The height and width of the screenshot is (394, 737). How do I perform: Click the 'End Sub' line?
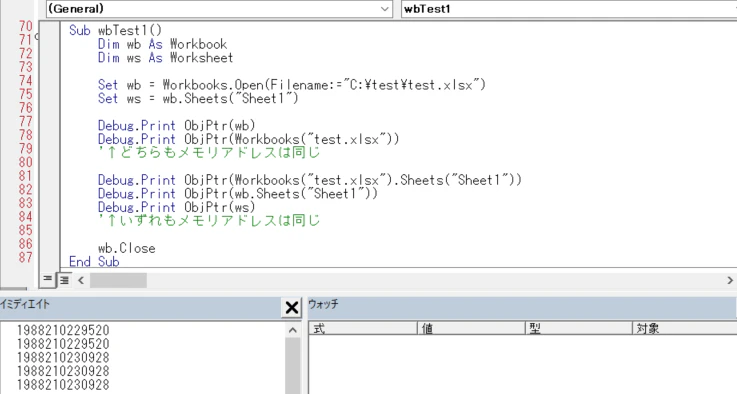[94, 262]
